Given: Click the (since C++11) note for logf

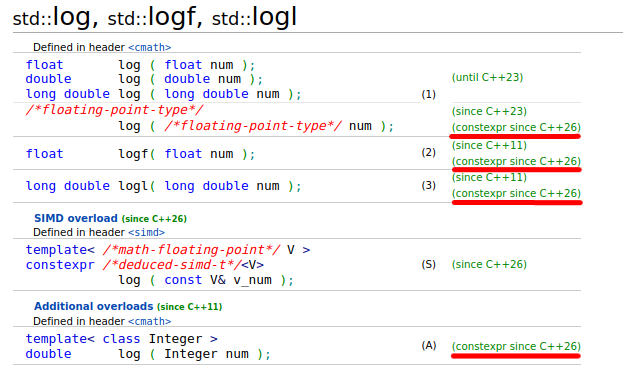Looking at the screenshot, I should pos(489,145).
